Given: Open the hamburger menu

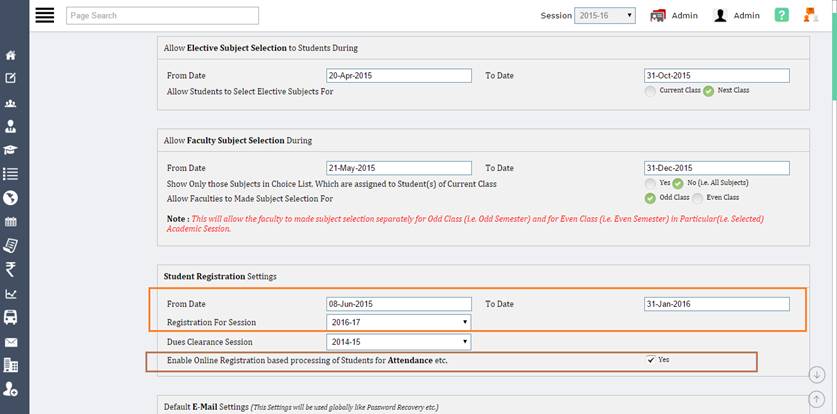Looking at the screenshot, I should pyautogui.click(x=44, y=15).
